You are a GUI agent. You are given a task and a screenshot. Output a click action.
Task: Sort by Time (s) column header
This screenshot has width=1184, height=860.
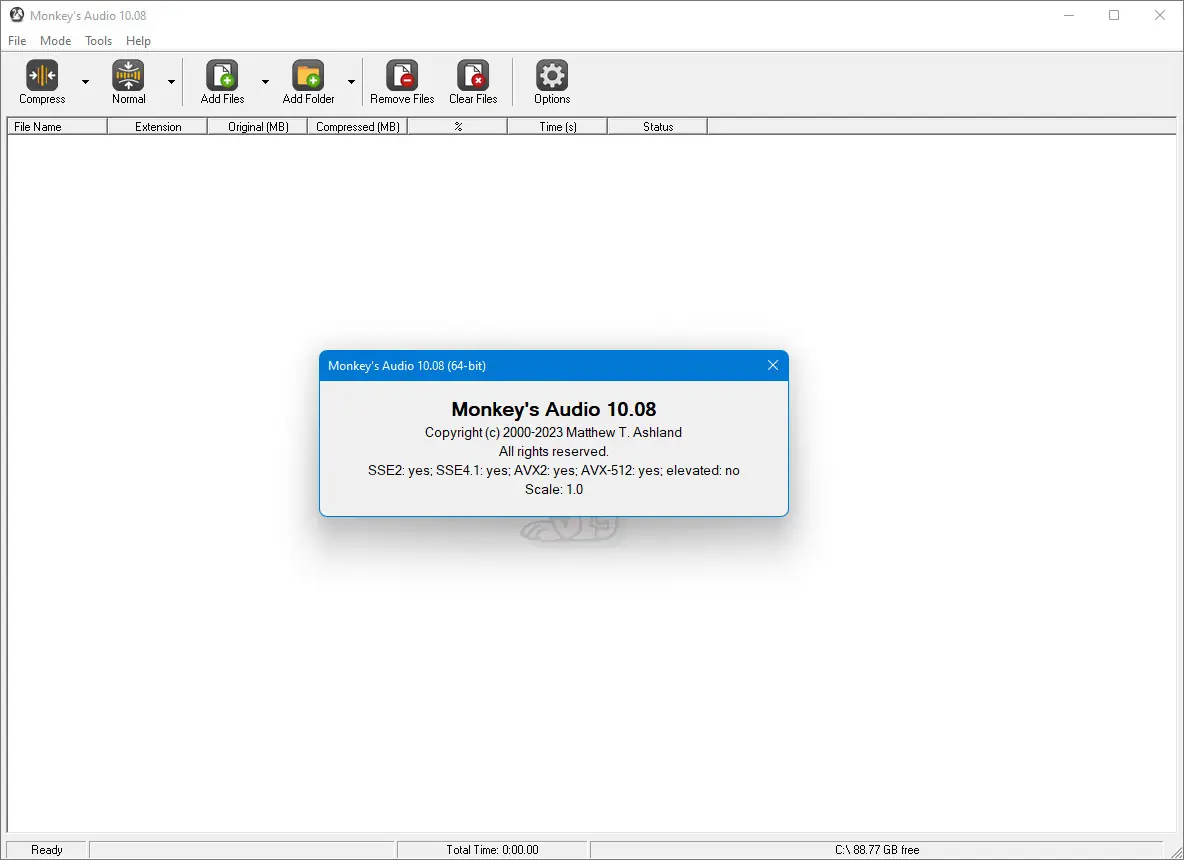[x=557, y=127]
